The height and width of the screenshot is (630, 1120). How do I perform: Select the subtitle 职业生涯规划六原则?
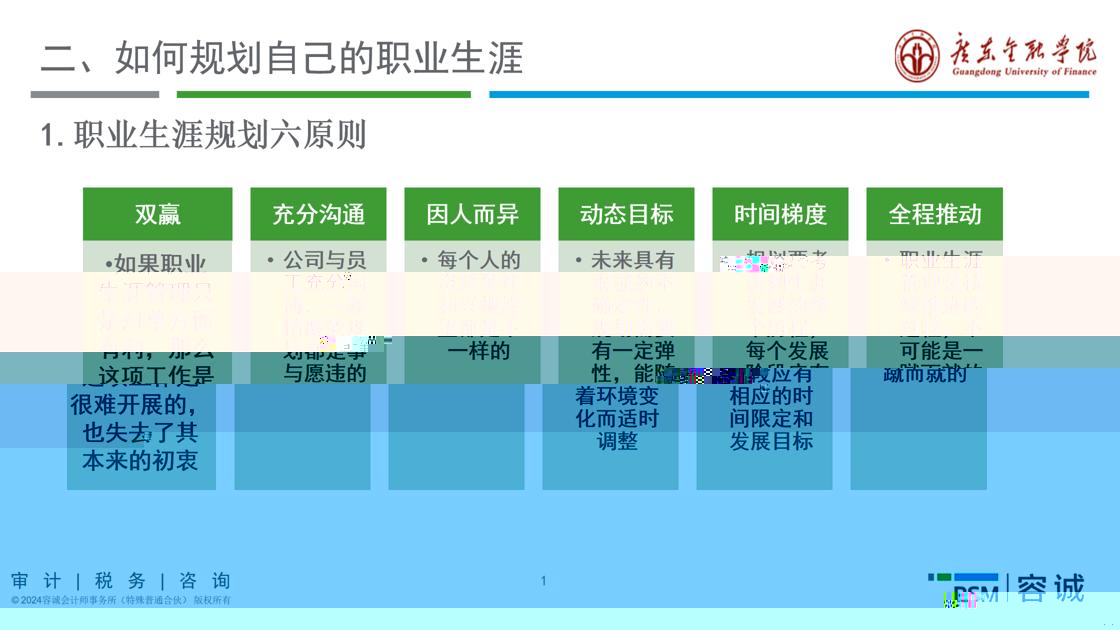tap(204, 134)
